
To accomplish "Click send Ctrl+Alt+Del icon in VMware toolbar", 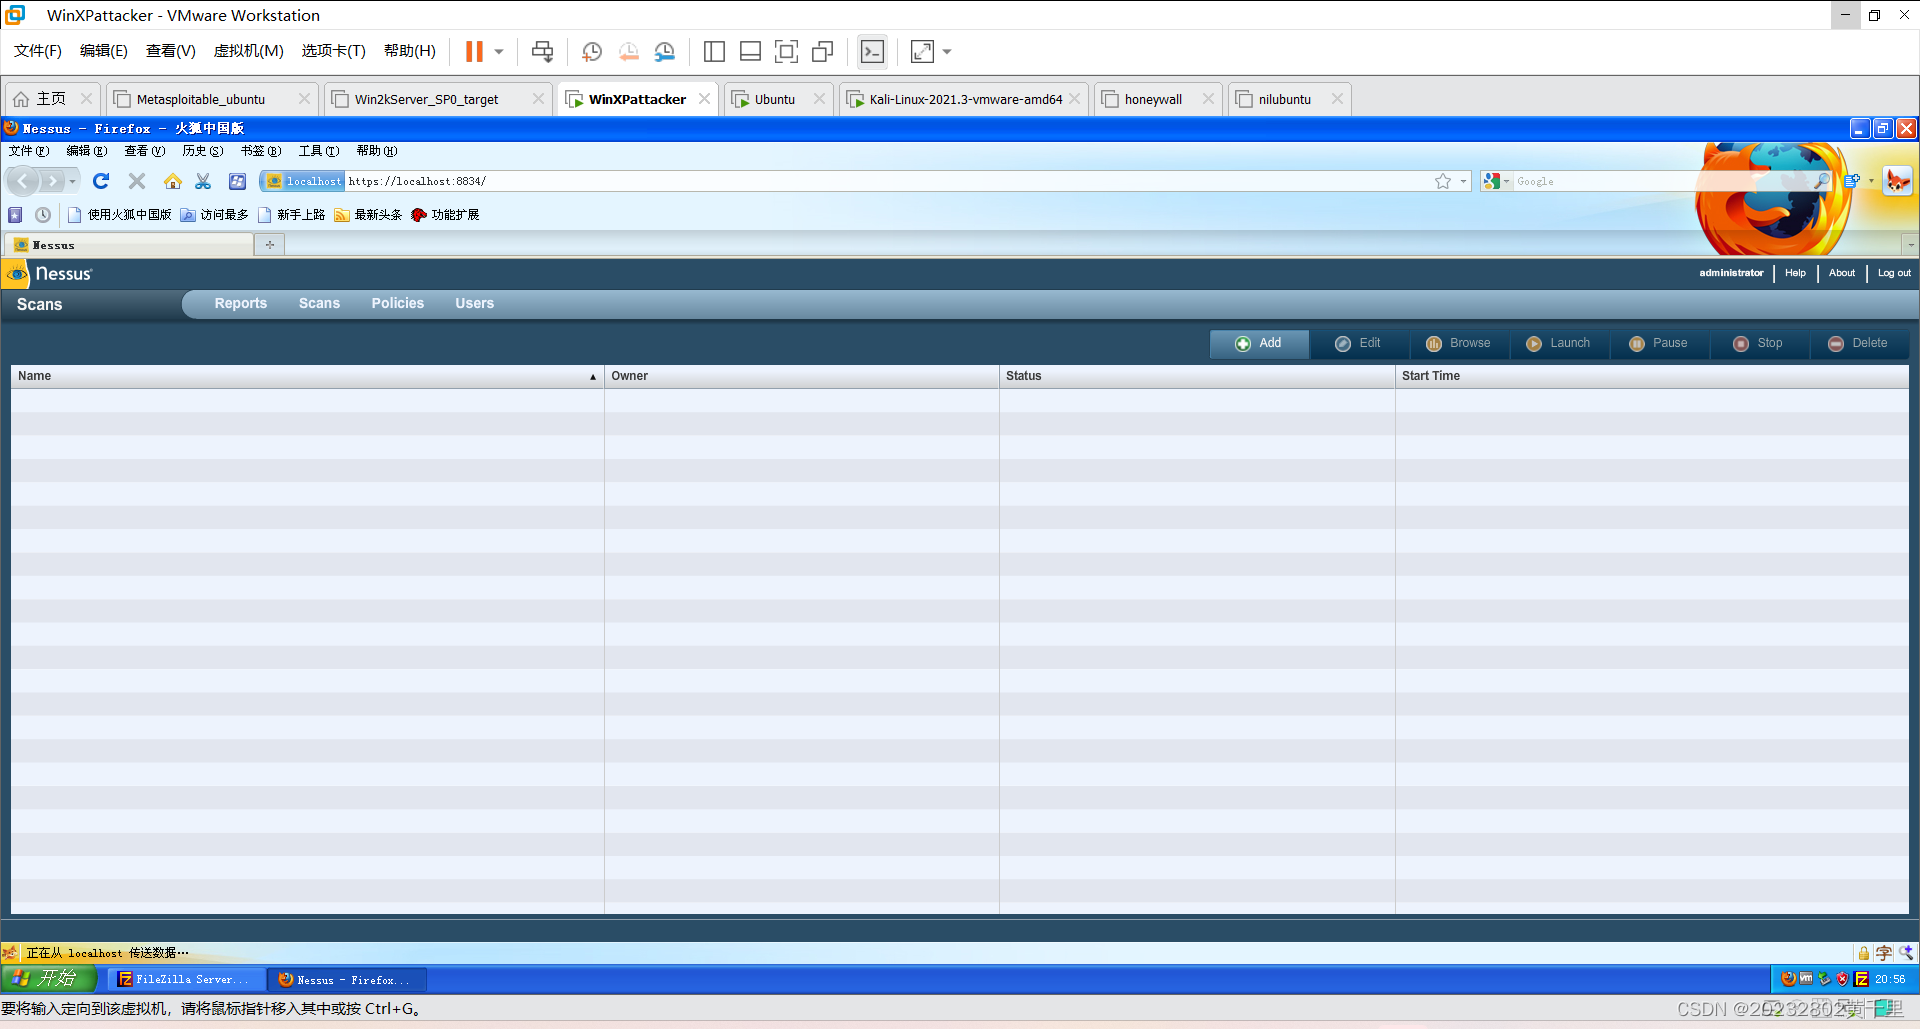I will [x=542, y=51].
